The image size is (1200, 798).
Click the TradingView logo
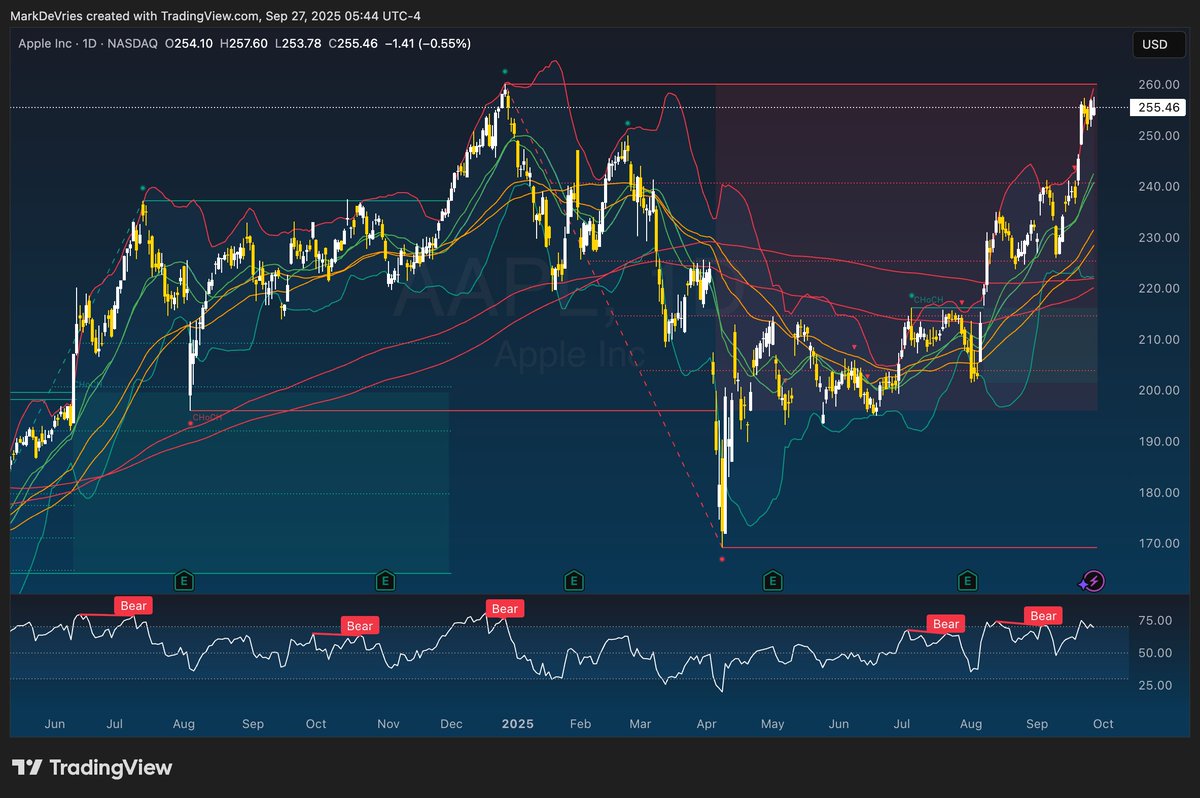click(92, 768)
